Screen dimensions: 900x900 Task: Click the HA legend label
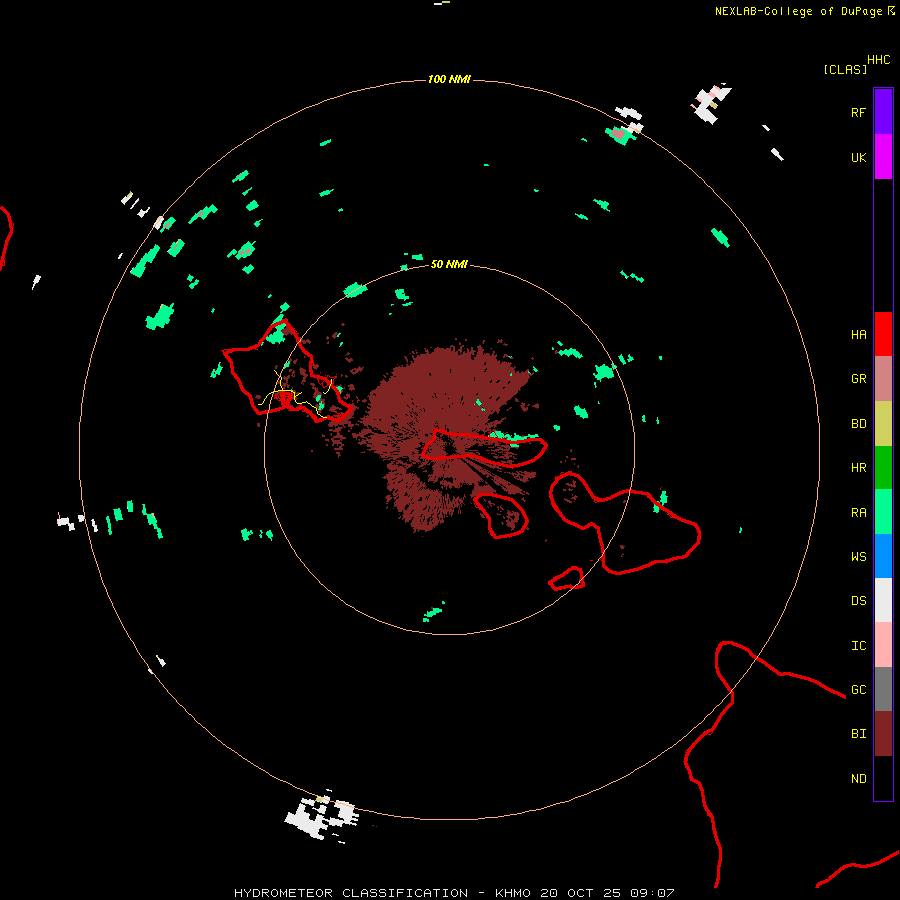(858, 334)
